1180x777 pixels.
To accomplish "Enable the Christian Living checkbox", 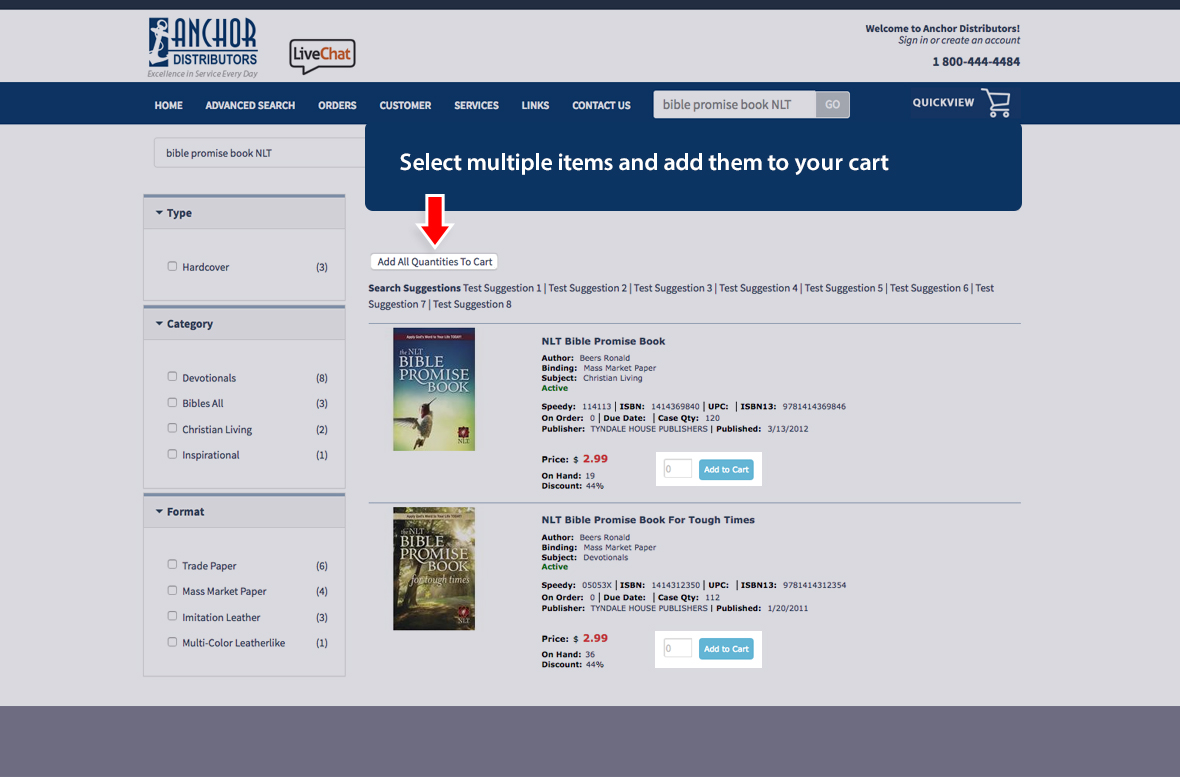I will (172, 428).
